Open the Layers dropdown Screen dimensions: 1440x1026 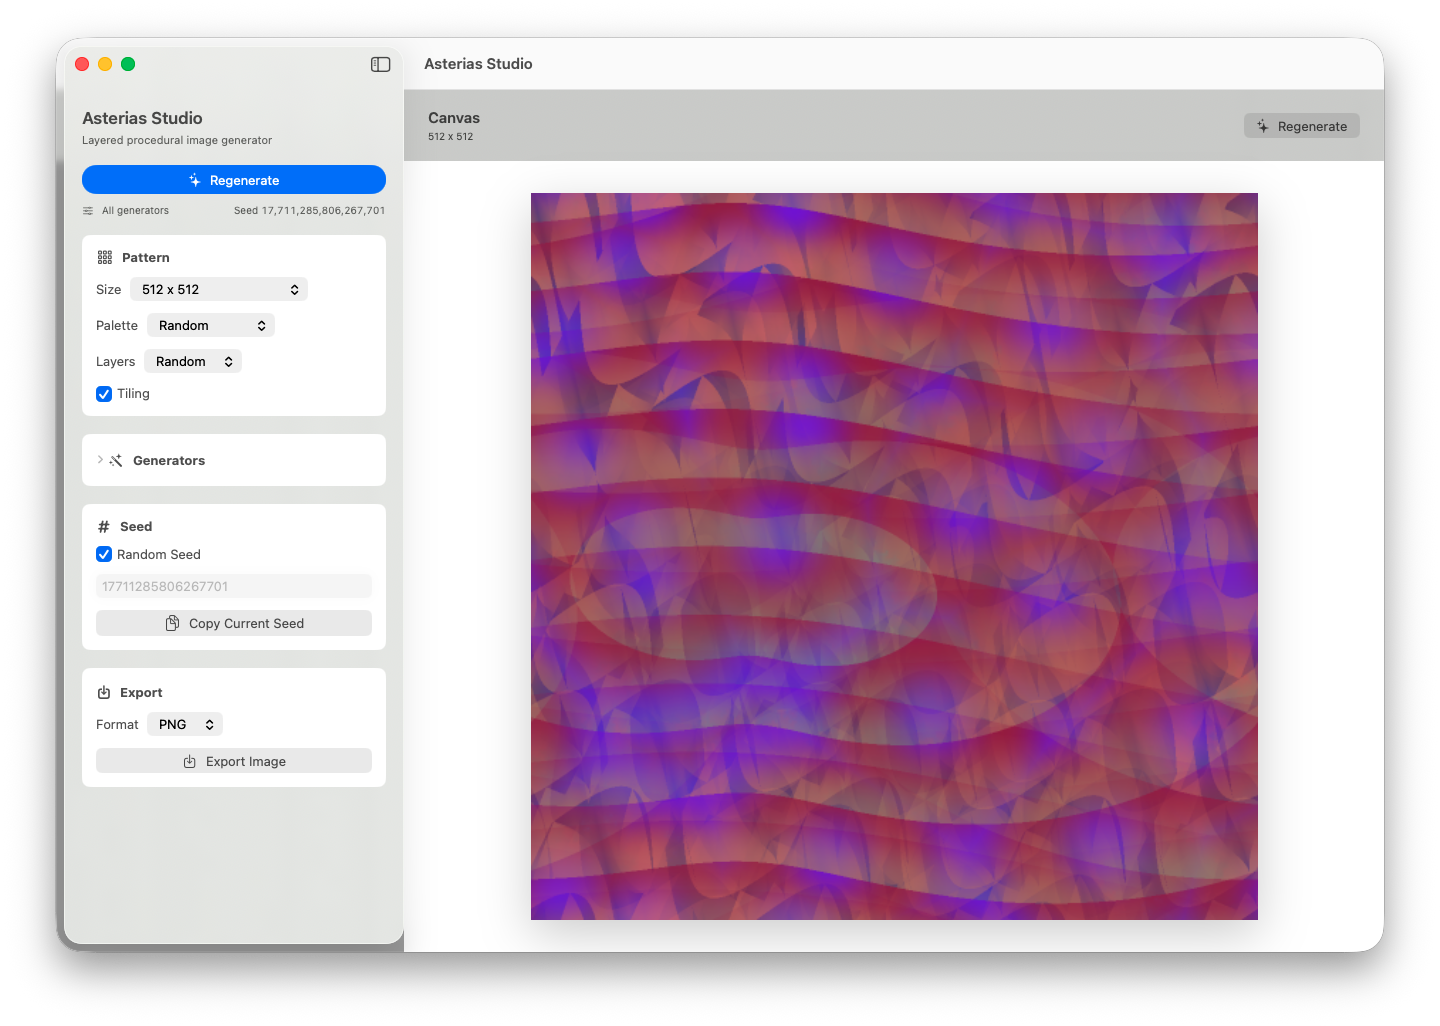coord(193,361)
